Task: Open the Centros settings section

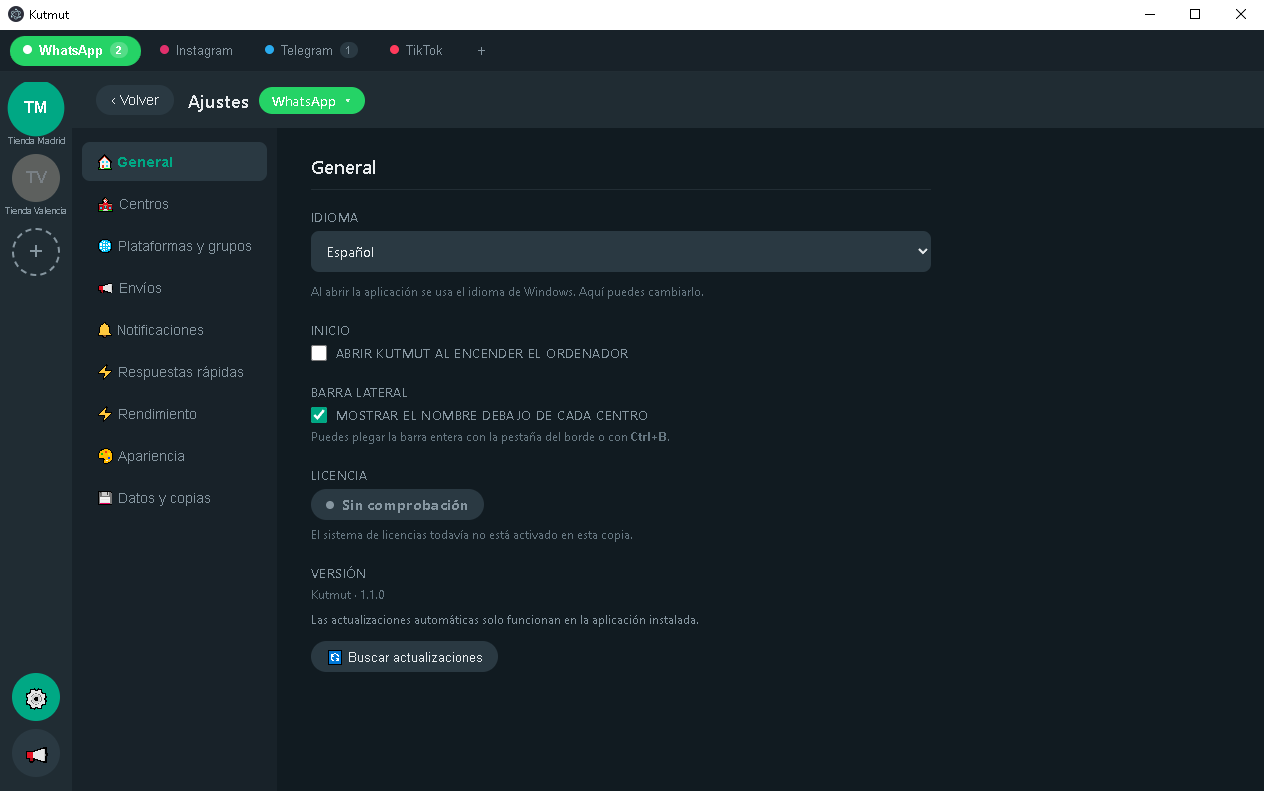Action: 174,204
